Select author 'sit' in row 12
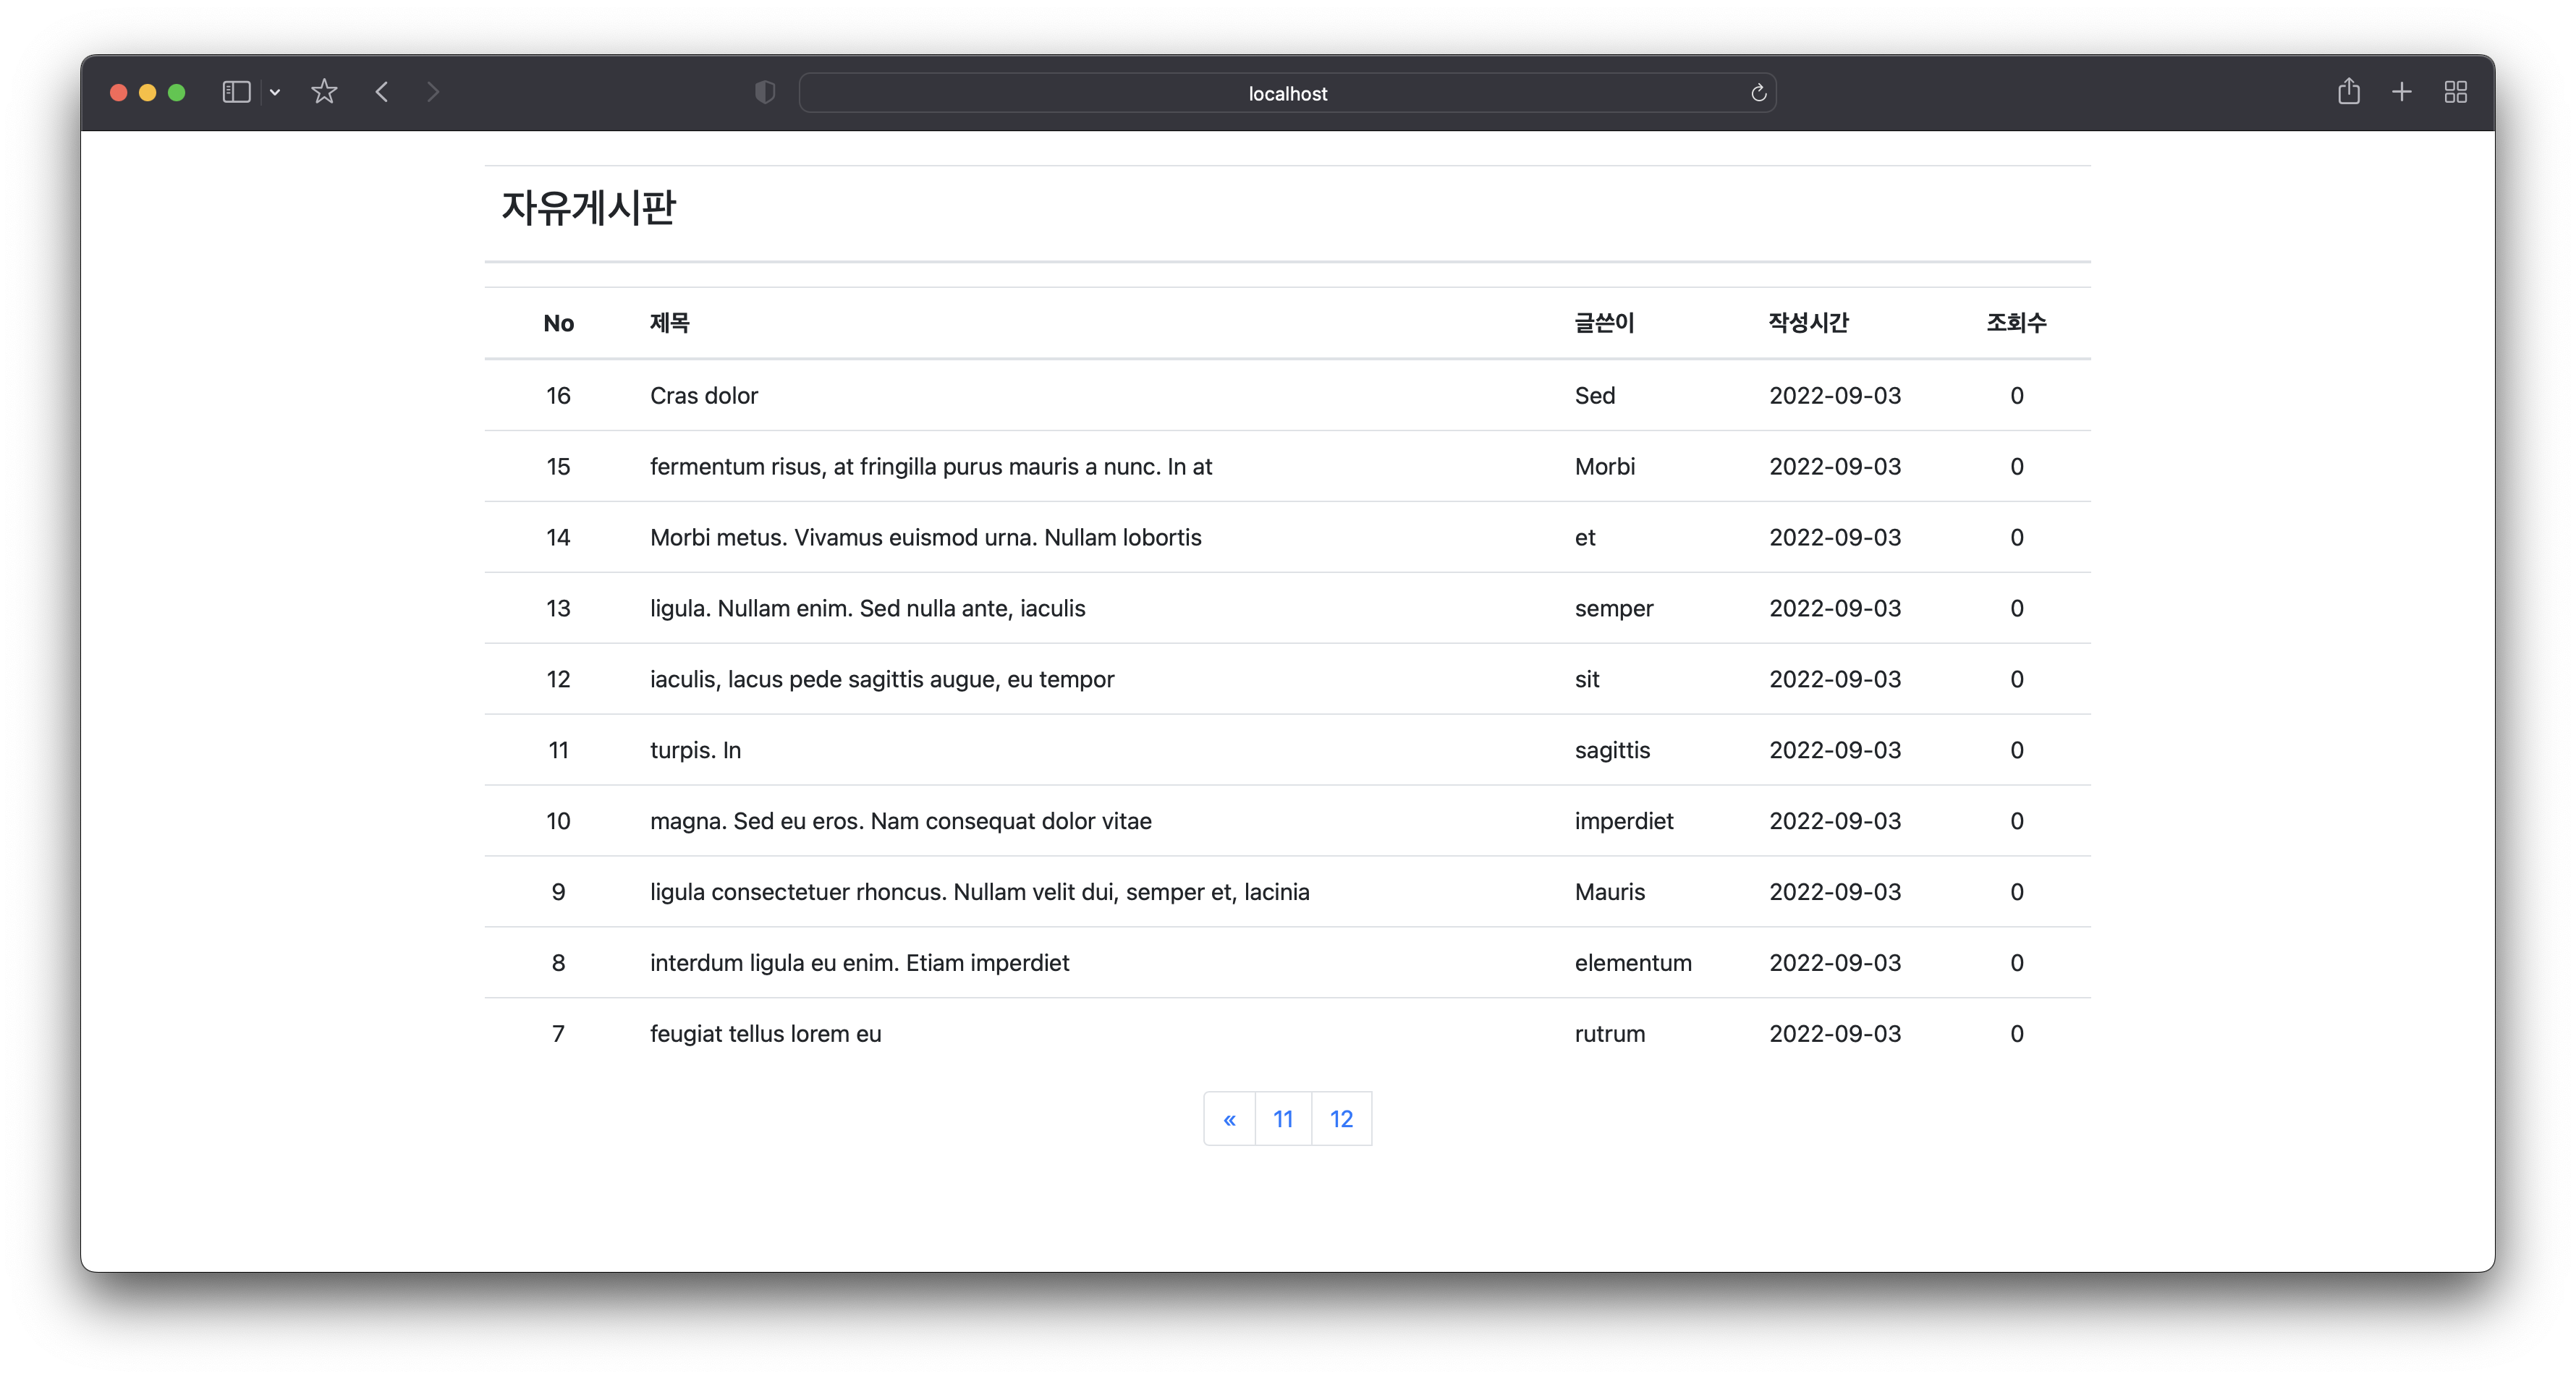This screenshot has height=1379, width=2576. pyautogui.click(x=1587, y=679)
